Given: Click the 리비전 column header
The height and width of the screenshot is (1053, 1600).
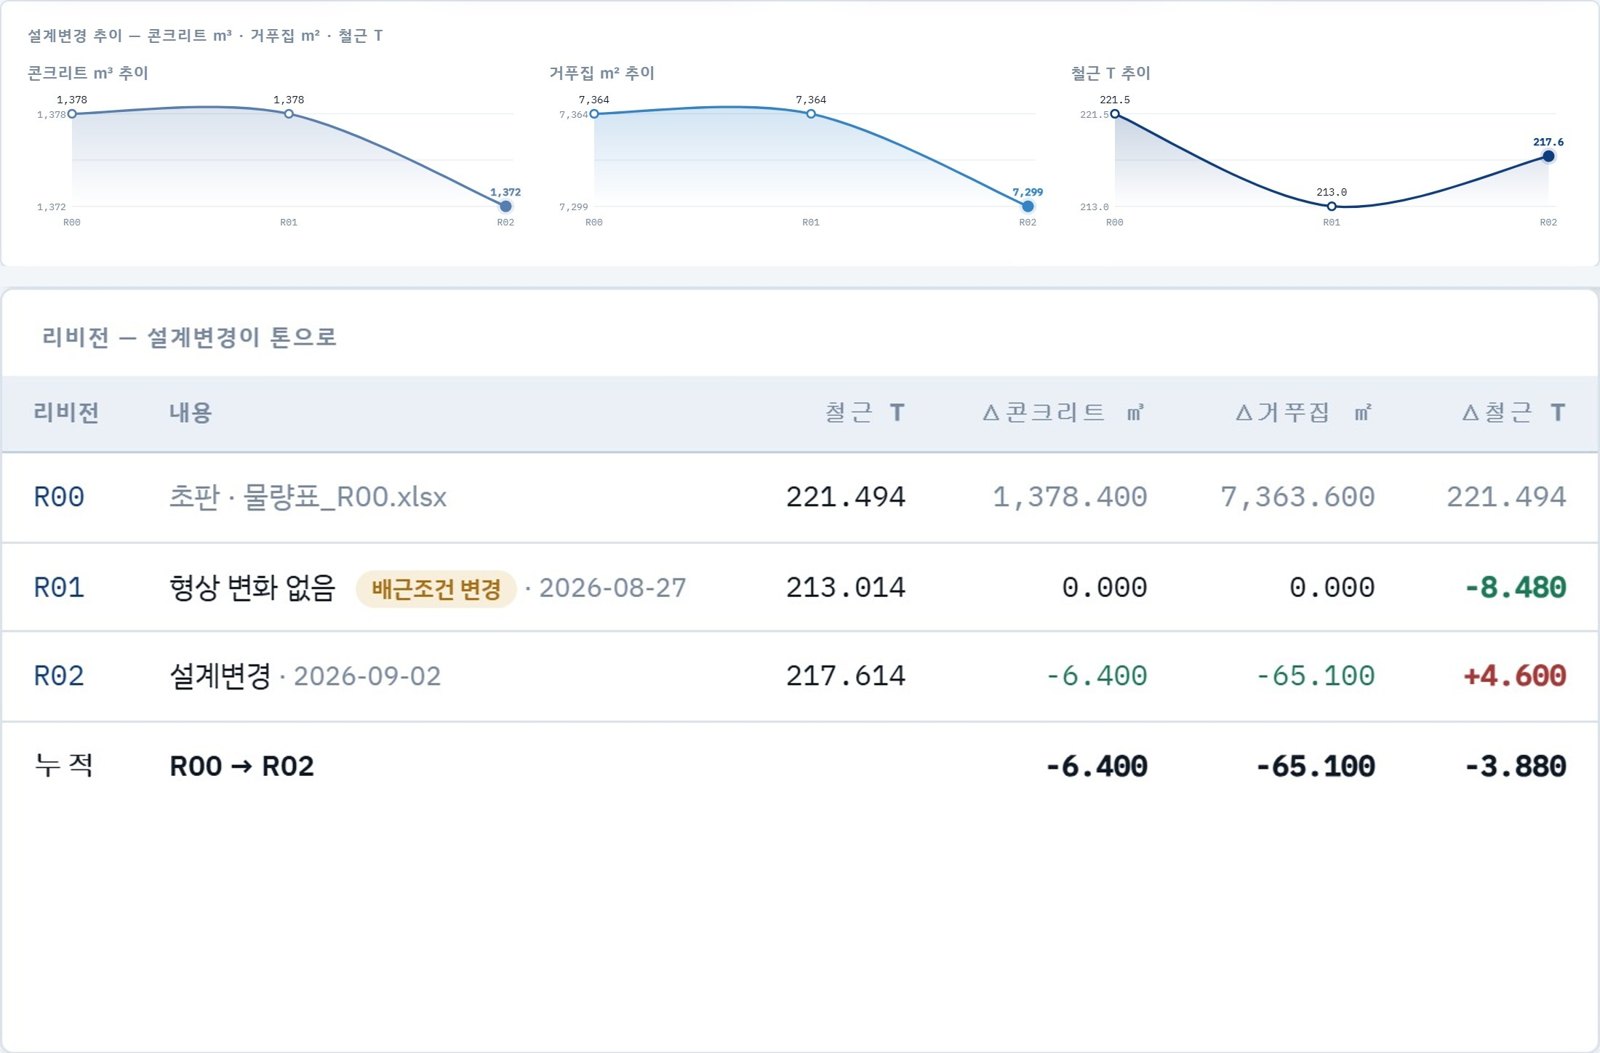Looking at the screenshot, I should [66, 413].
